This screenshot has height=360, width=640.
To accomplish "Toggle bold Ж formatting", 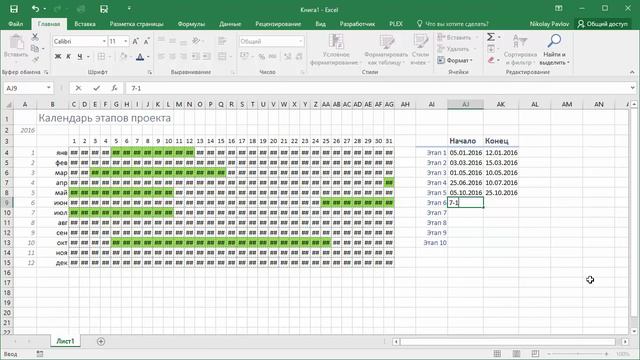I will (58, 56).
